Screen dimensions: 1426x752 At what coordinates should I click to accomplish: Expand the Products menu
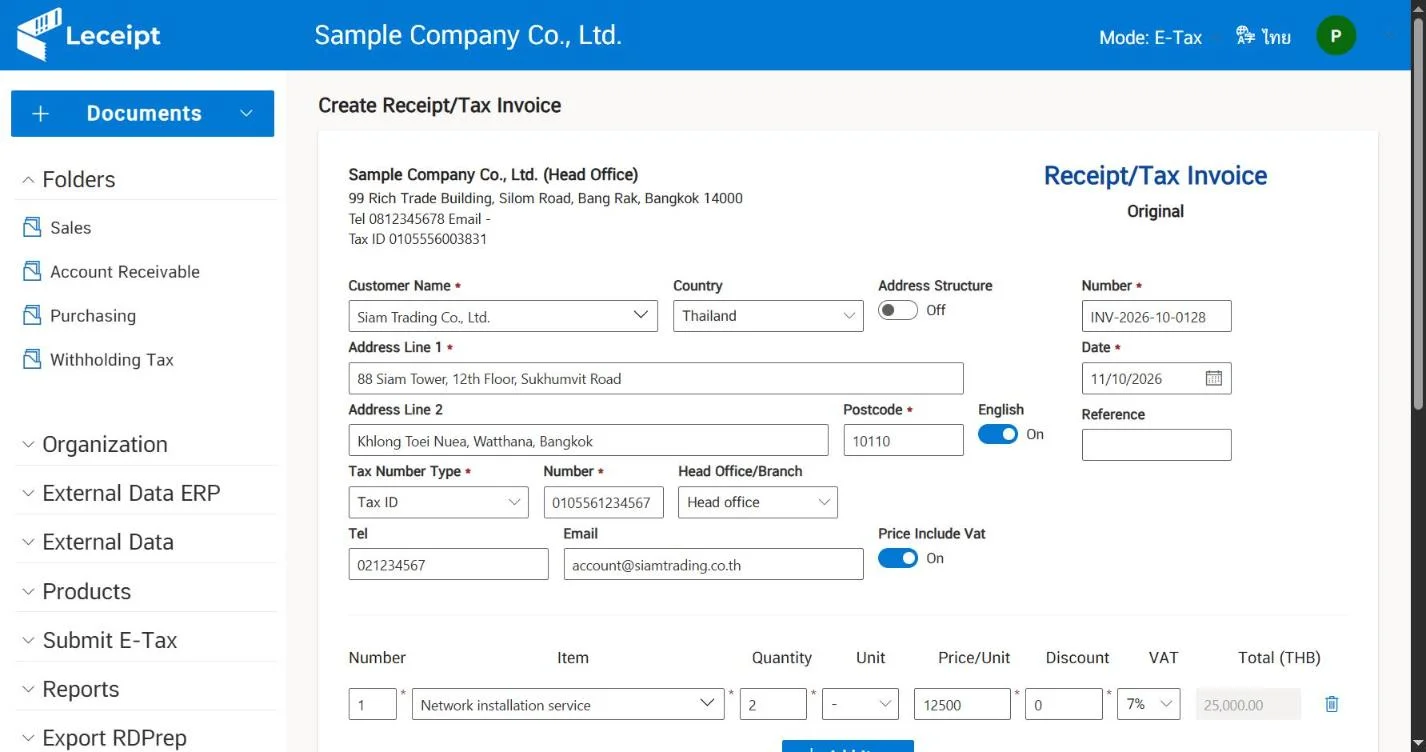point(145,592)
